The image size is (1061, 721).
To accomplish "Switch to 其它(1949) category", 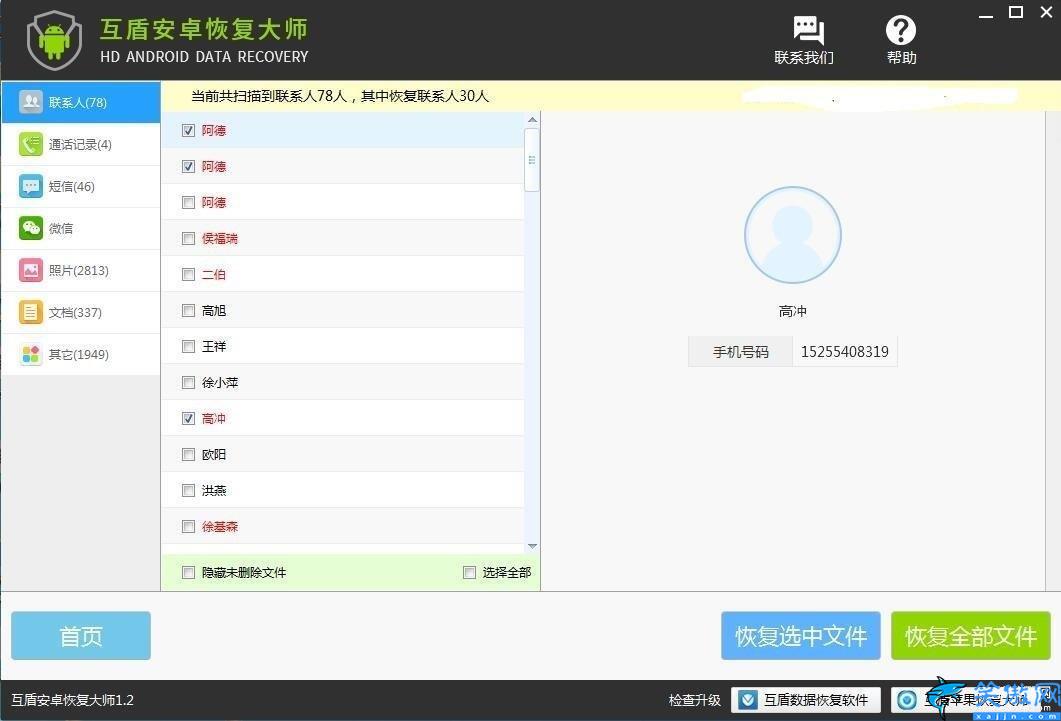I will [81, 354].
